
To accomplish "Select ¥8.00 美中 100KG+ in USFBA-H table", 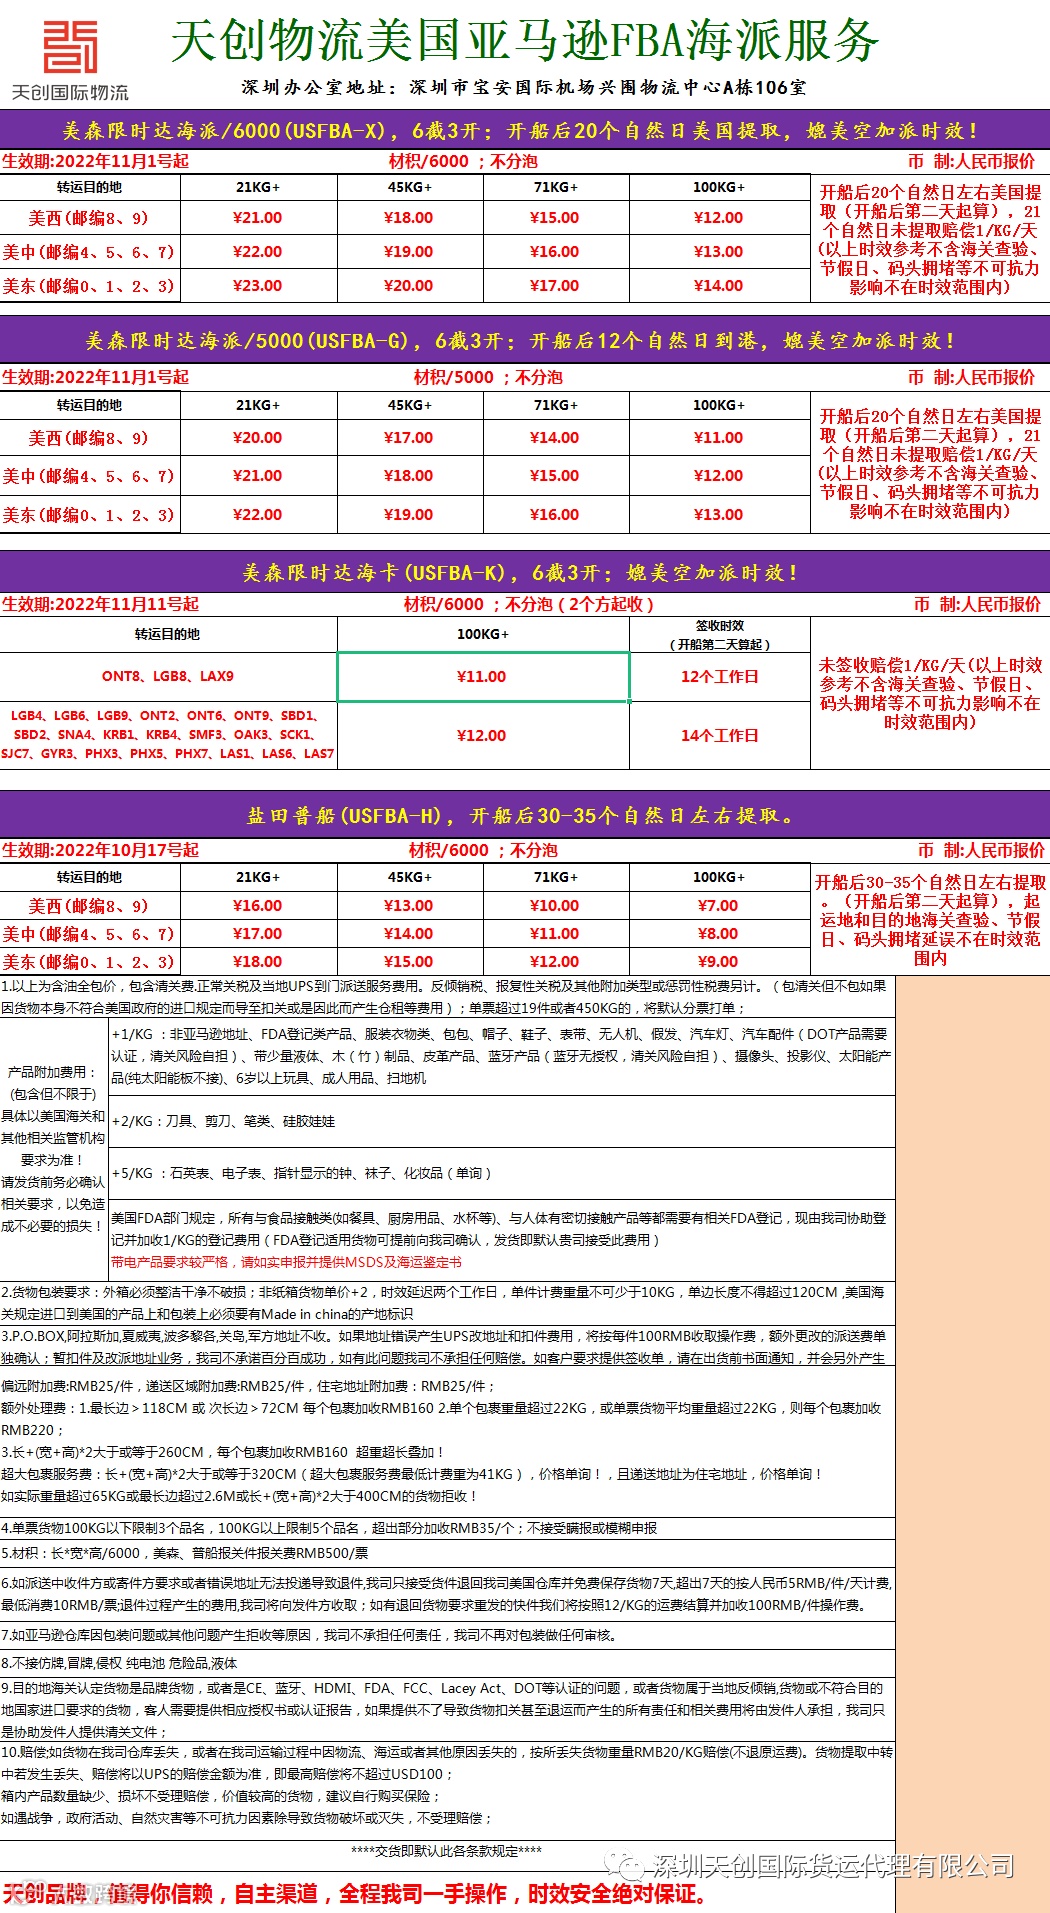I will [x=719, y=933].
